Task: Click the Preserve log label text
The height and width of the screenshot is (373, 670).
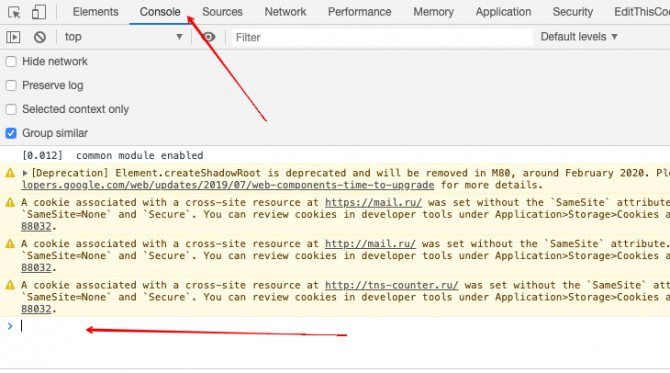Action: tap(53, 85)
